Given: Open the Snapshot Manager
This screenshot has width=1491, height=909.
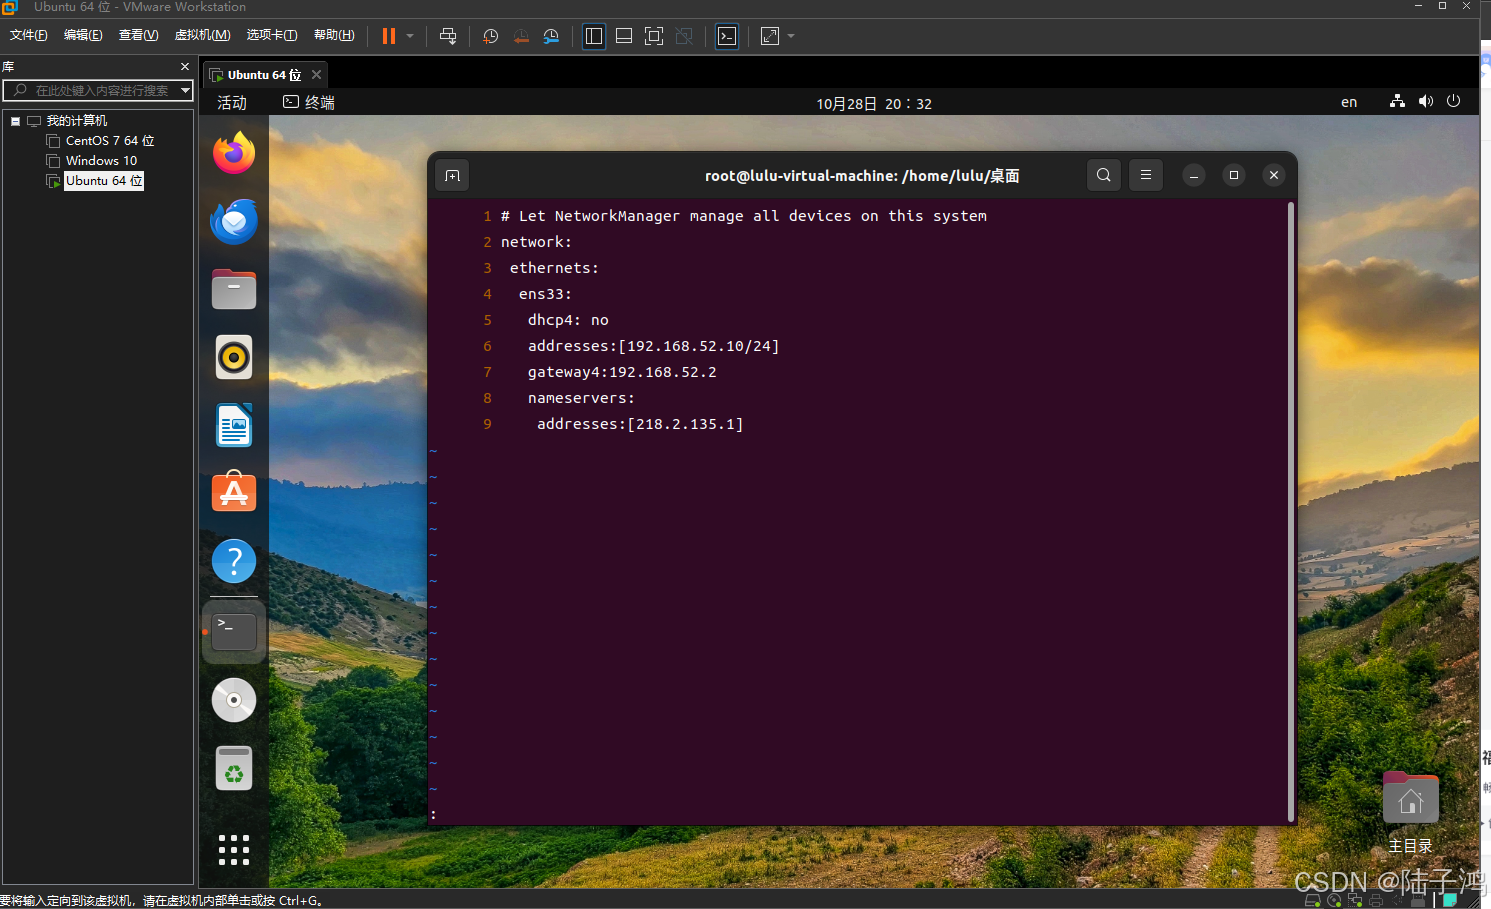Looking at the screenshot, I should [x=551, y=36].
